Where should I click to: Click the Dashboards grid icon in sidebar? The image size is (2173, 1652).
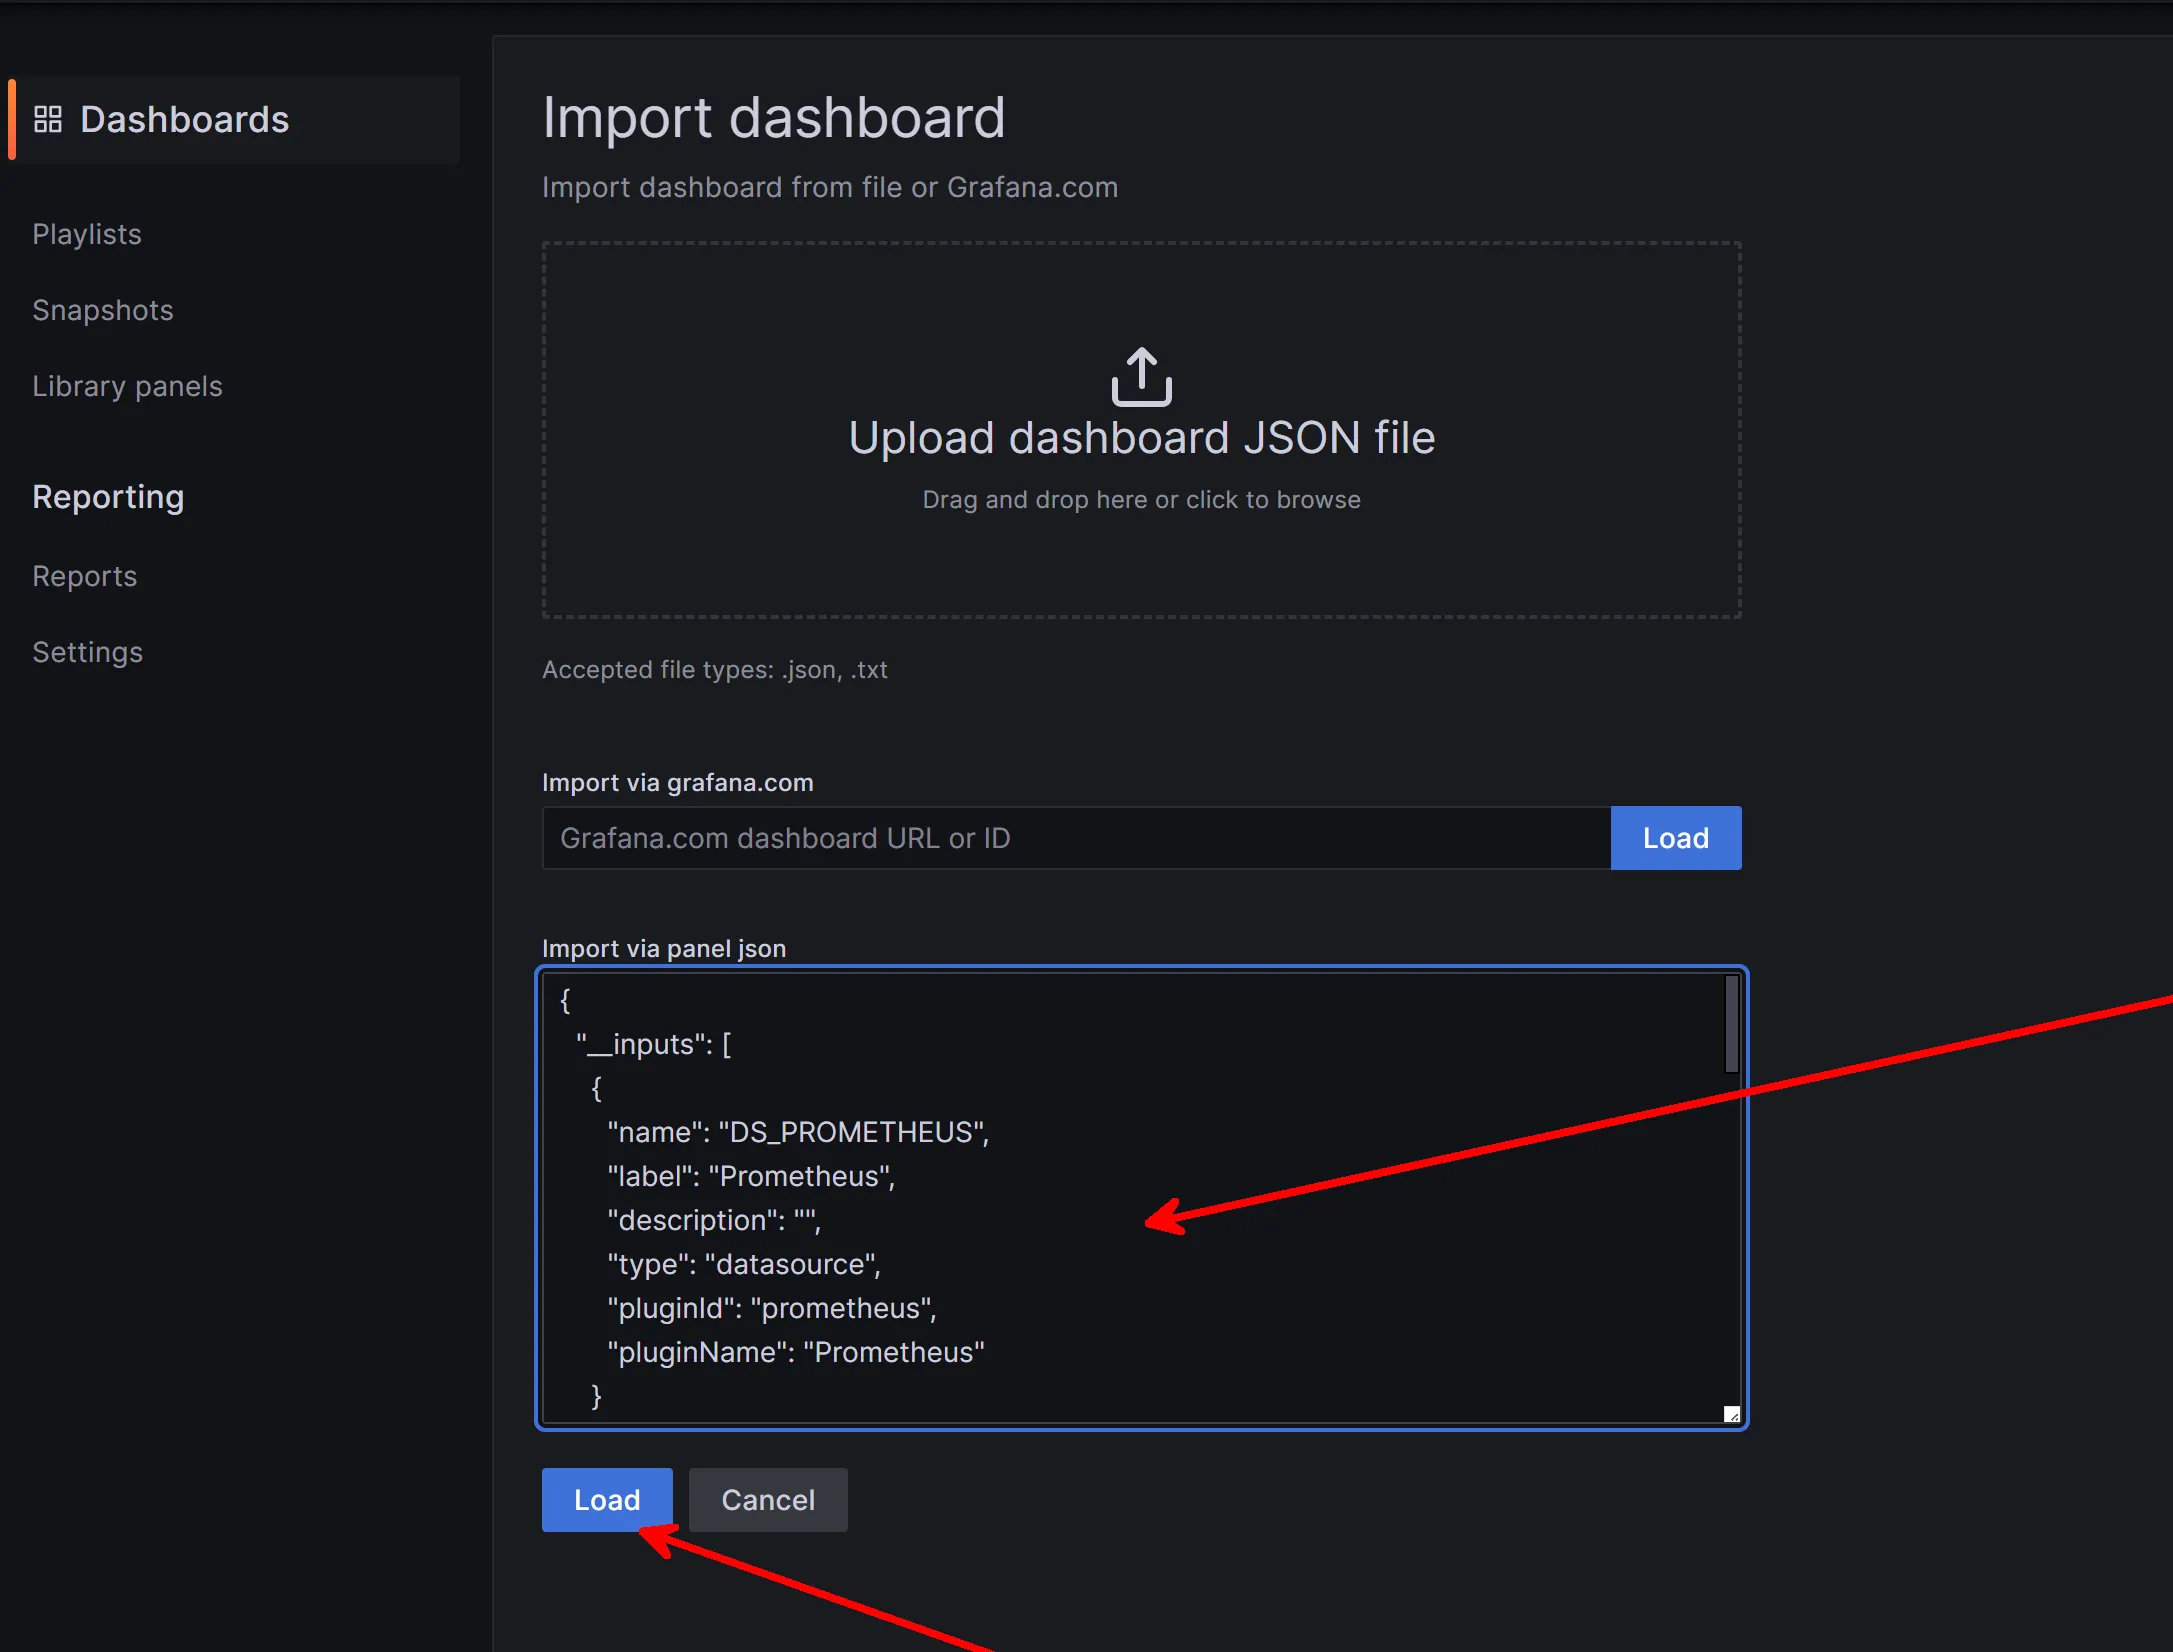tap(48, 120)
